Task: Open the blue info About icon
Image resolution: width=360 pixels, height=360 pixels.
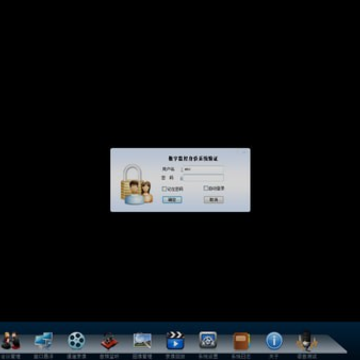Action: pos(274,341)
